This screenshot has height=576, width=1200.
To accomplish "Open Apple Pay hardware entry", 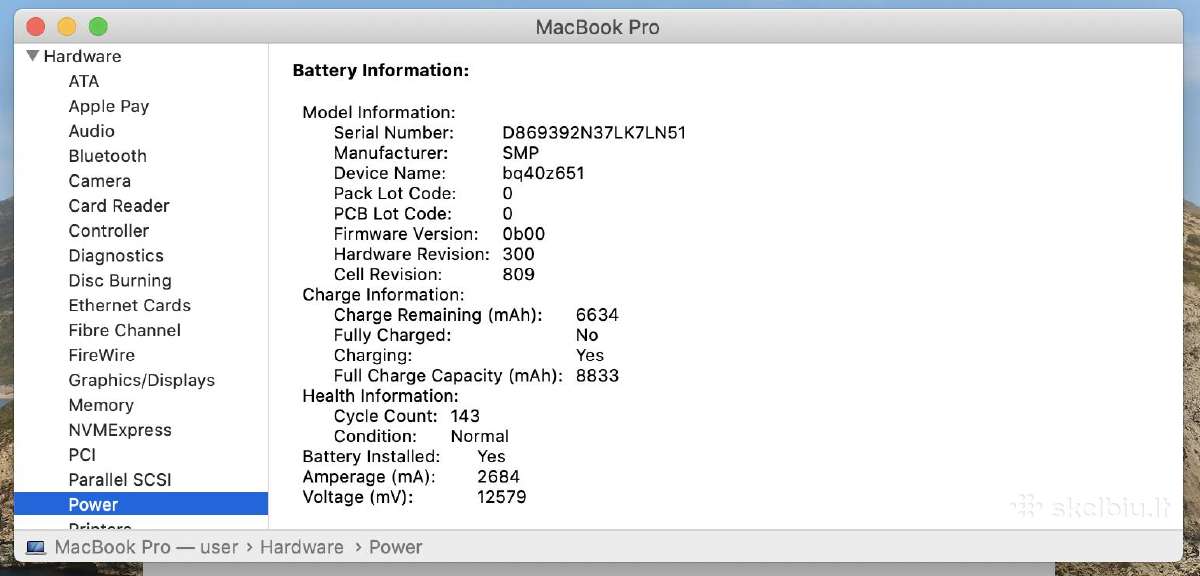I will click(x=109, y=106).
